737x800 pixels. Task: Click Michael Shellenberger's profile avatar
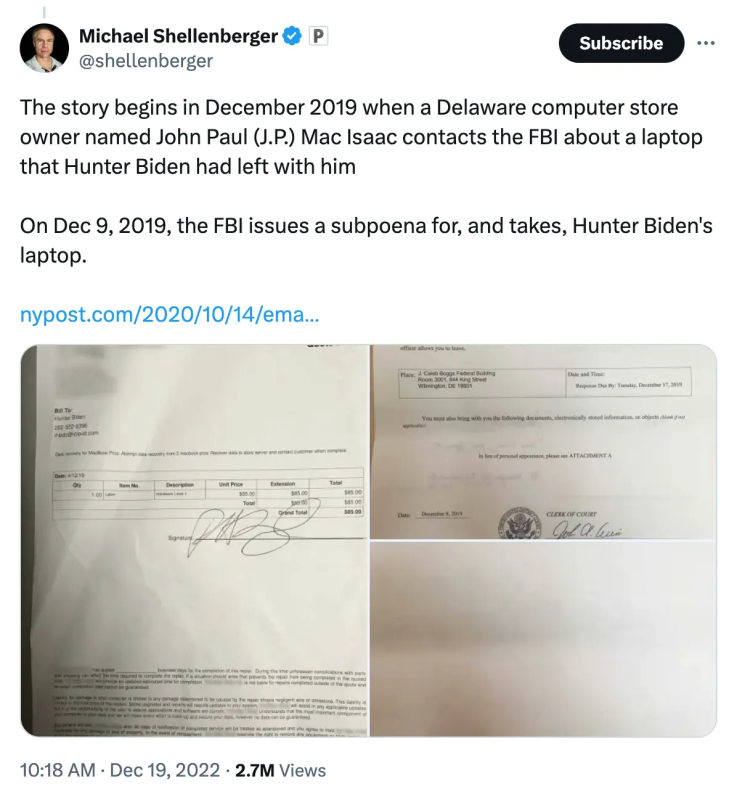(43, 48)
